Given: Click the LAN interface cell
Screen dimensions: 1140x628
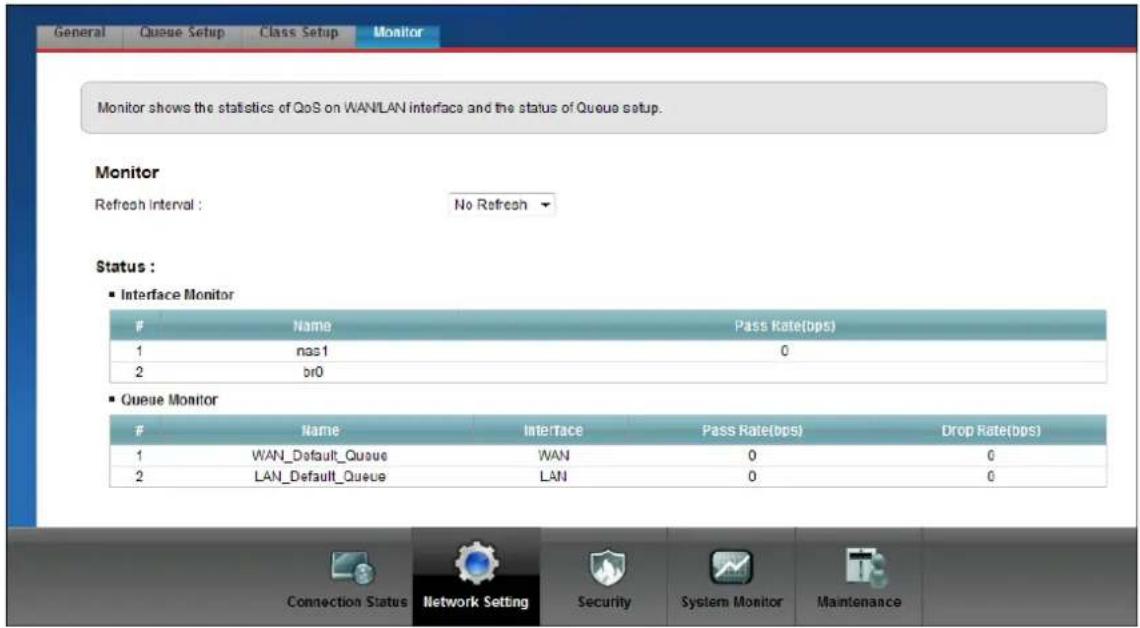Looking at the screenshot, I should [553, 477].
